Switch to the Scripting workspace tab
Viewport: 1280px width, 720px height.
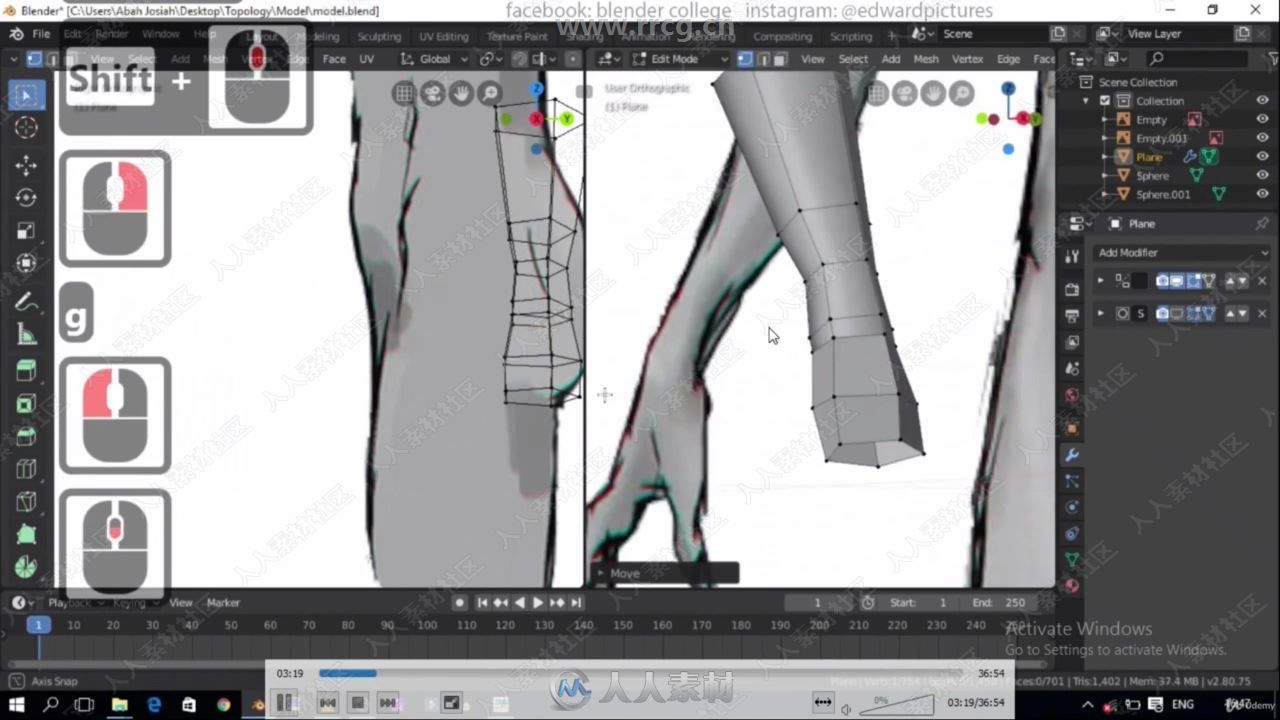(851, 36)
